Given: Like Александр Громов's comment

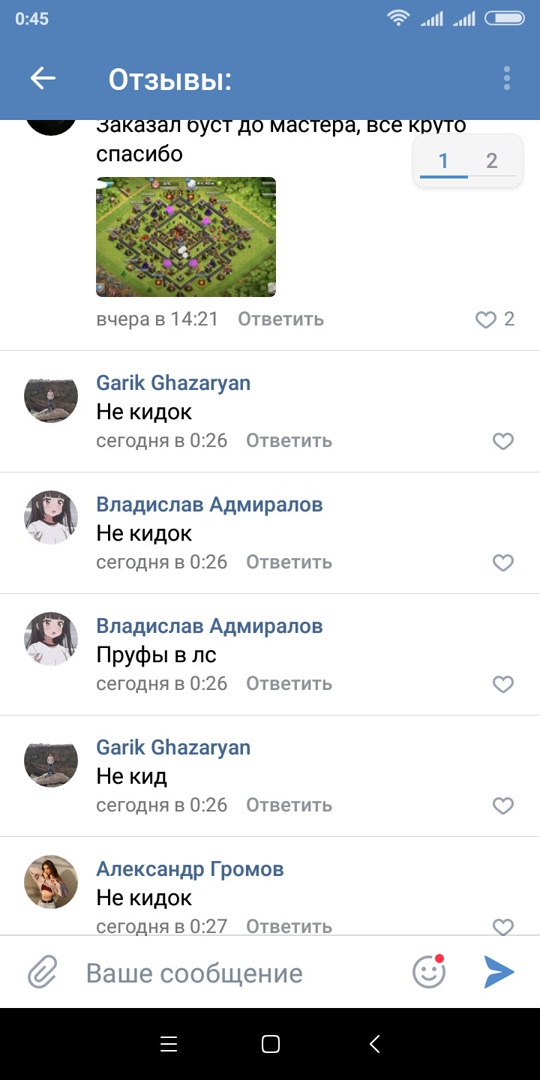Looking at the screenshot, I should point(503,926).
